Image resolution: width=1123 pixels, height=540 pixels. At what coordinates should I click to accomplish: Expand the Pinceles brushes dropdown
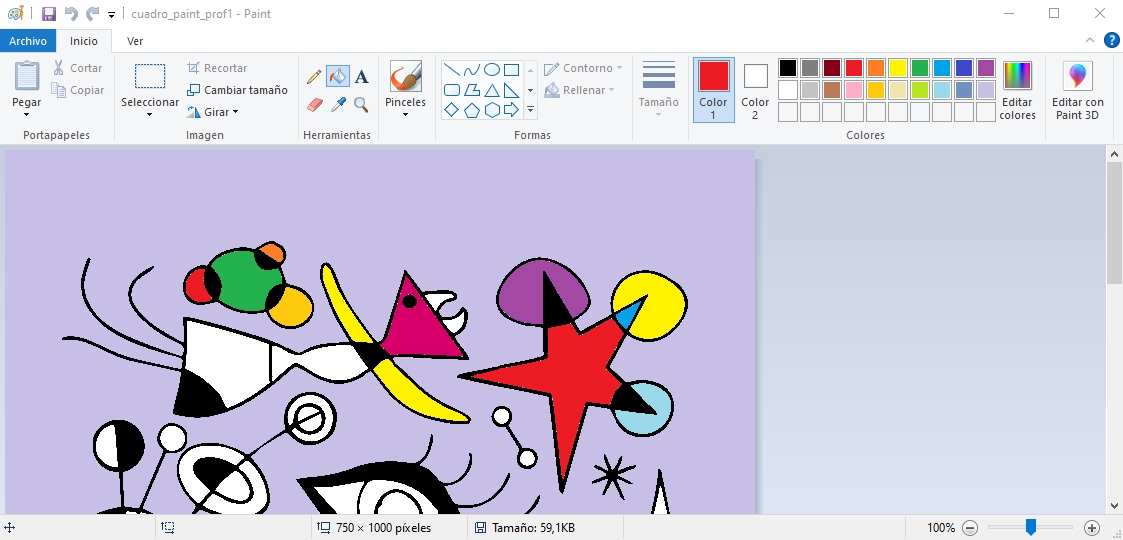point(405,114)
